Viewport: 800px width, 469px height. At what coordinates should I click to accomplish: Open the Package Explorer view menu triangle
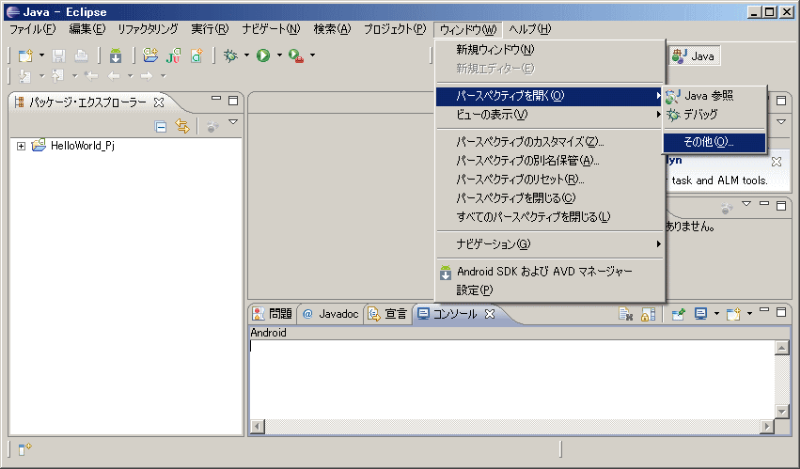click(233, 122)
